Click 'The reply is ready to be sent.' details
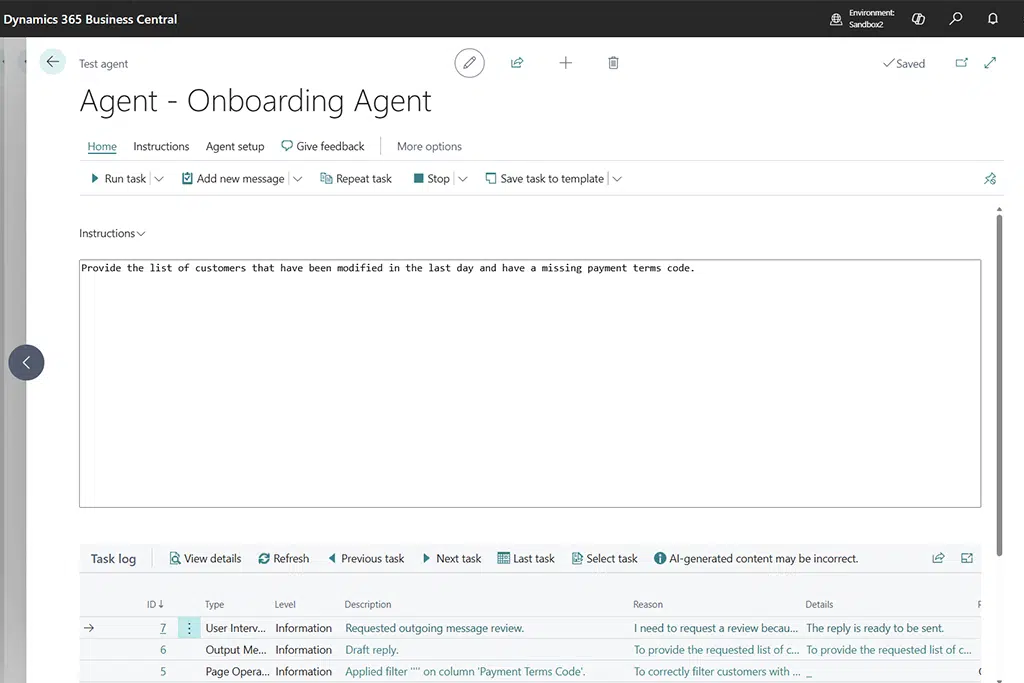This screenshot has width=1024, height=683. coord(875,628)
